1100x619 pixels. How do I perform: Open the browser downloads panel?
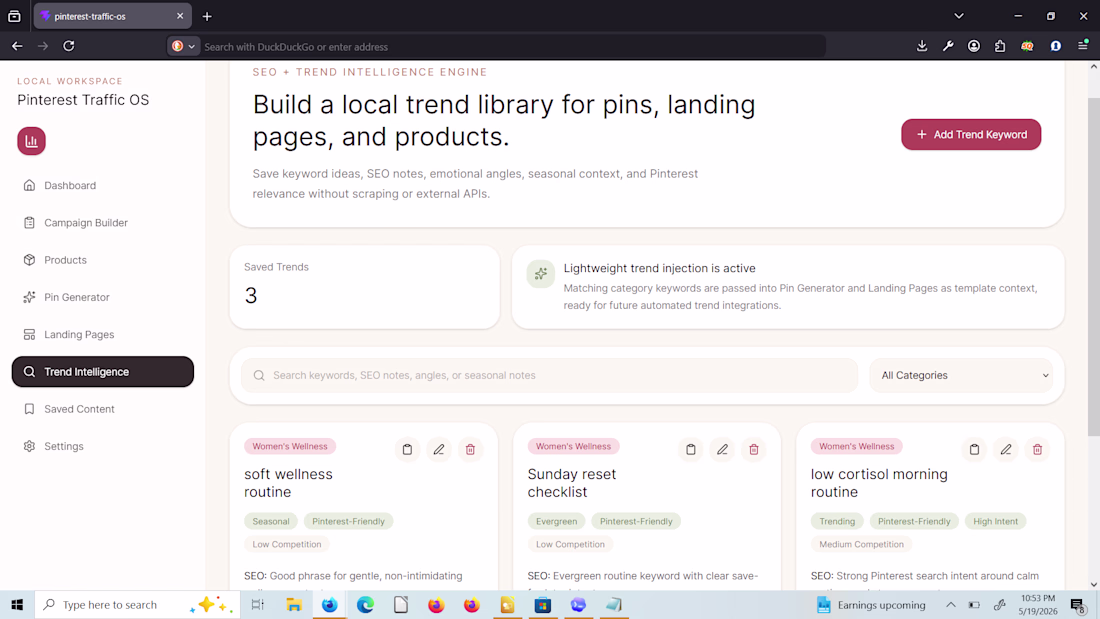pyautogui.click(x=922, y=46)
